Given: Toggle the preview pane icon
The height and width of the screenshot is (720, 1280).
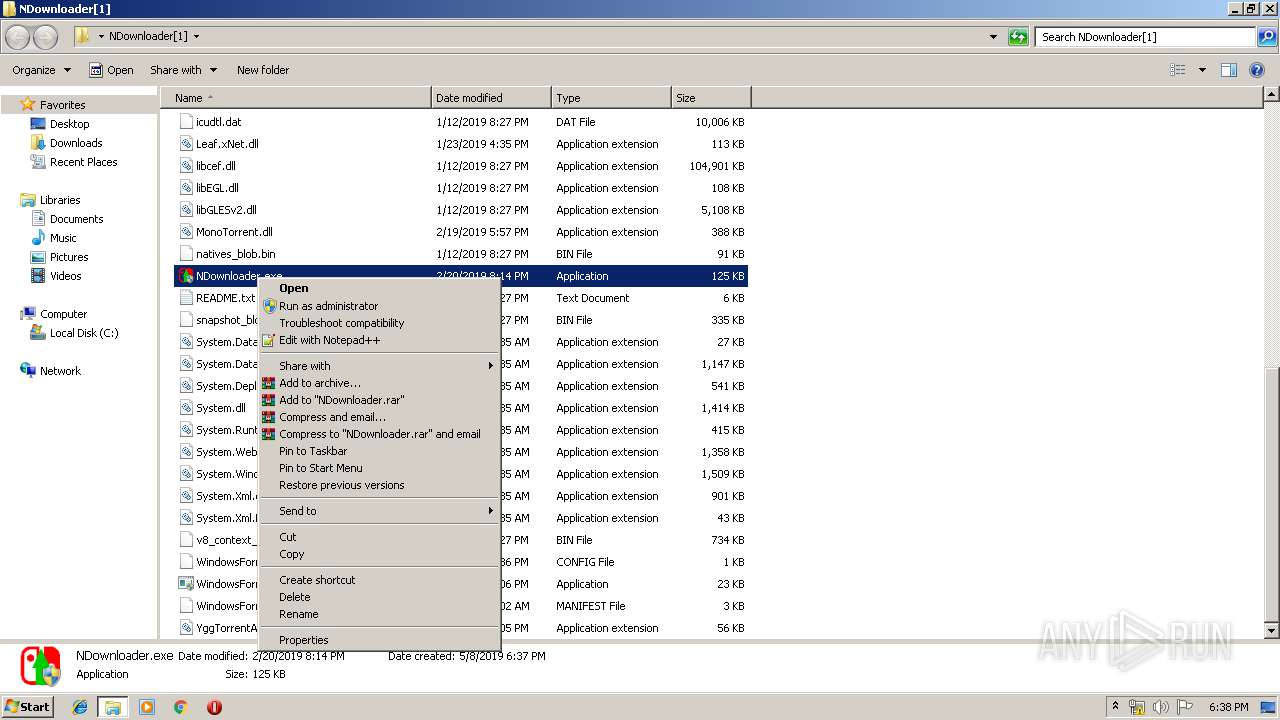Looking at the screenshot, I should 1229,70.
